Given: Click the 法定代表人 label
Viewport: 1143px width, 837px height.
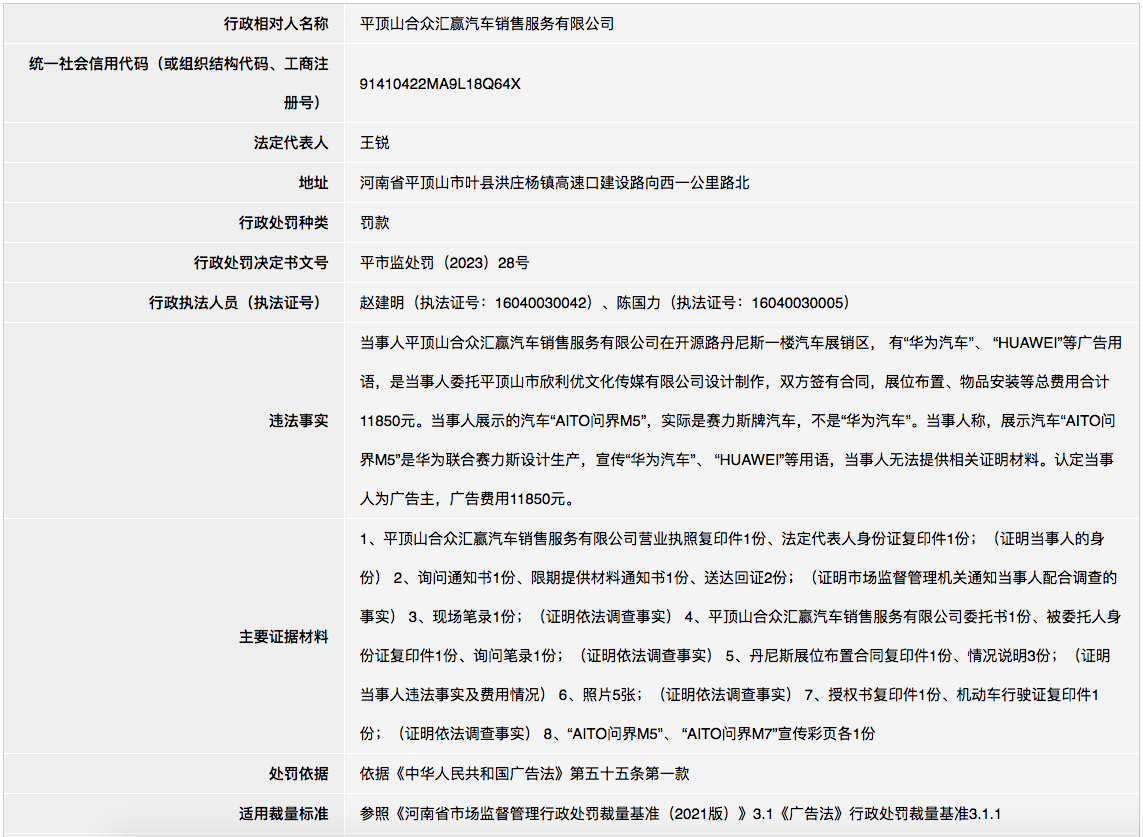Looking at the screenshot, I should [x=291, y=143].
